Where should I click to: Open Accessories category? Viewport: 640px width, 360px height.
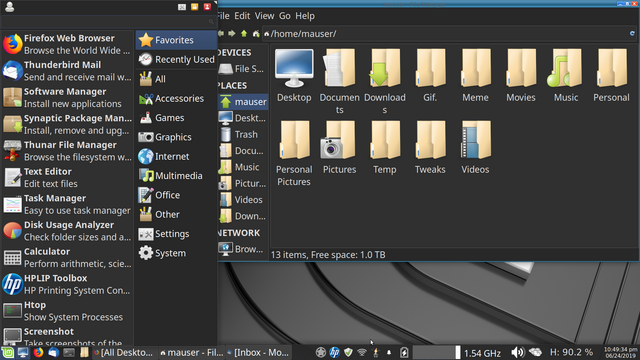pos(176,98)
